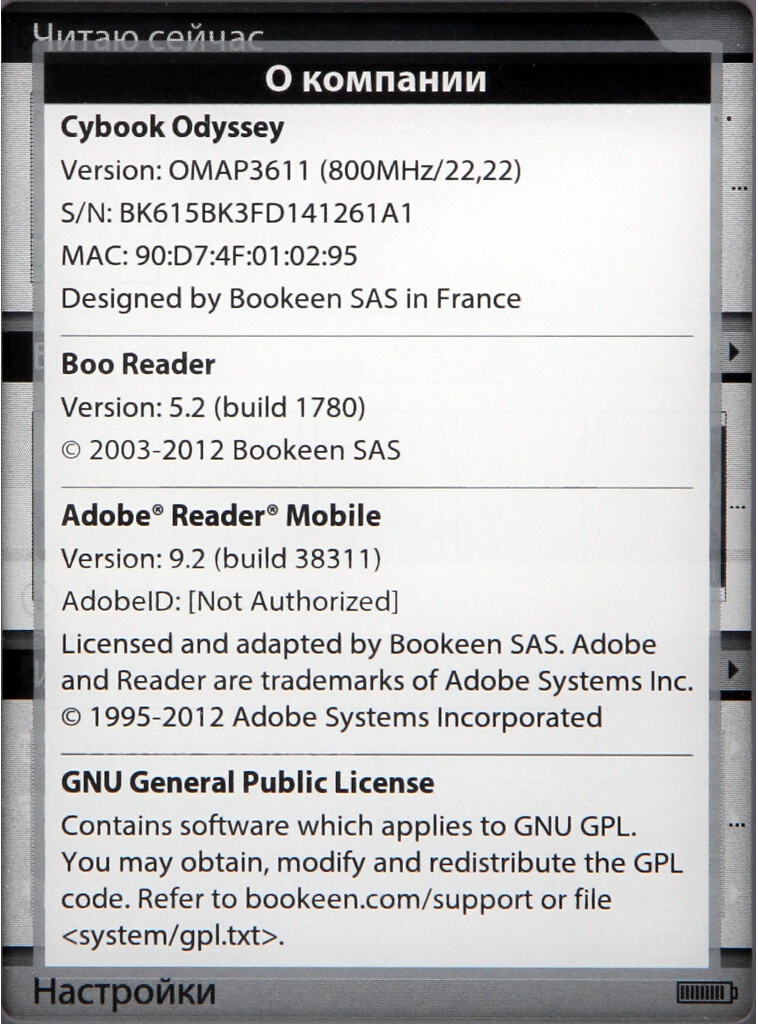Click the Cybook Odyssey heading

pos(172,129)
